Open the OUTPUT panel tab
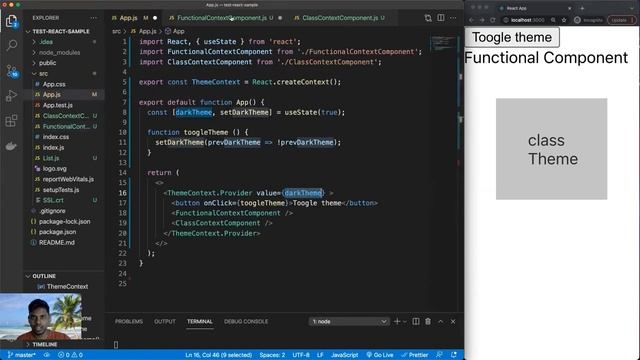Screen dimensions: 640x360 click(x=164, y=322)
